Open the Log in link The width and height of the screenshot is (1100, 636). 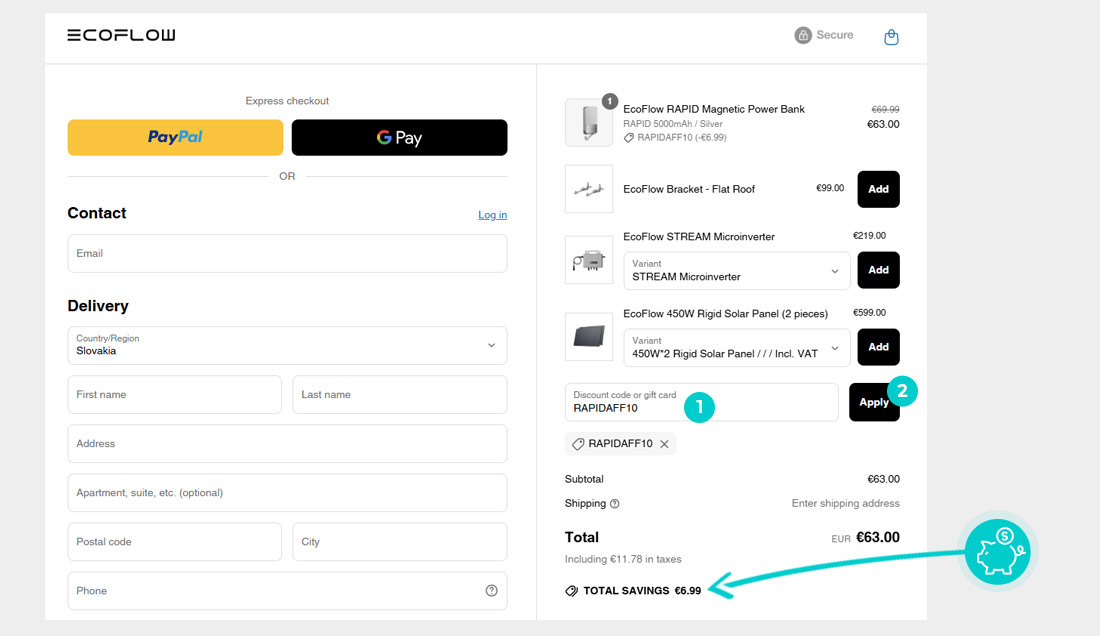tap(492, 214)
